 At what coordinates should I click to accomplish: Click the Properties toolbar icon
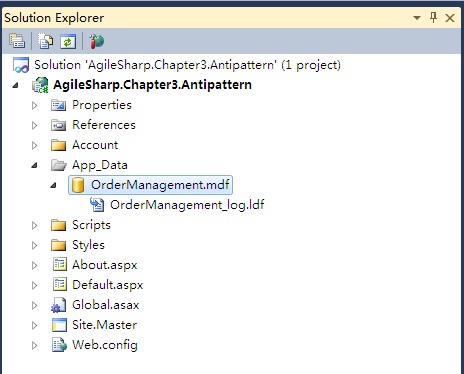17,41
